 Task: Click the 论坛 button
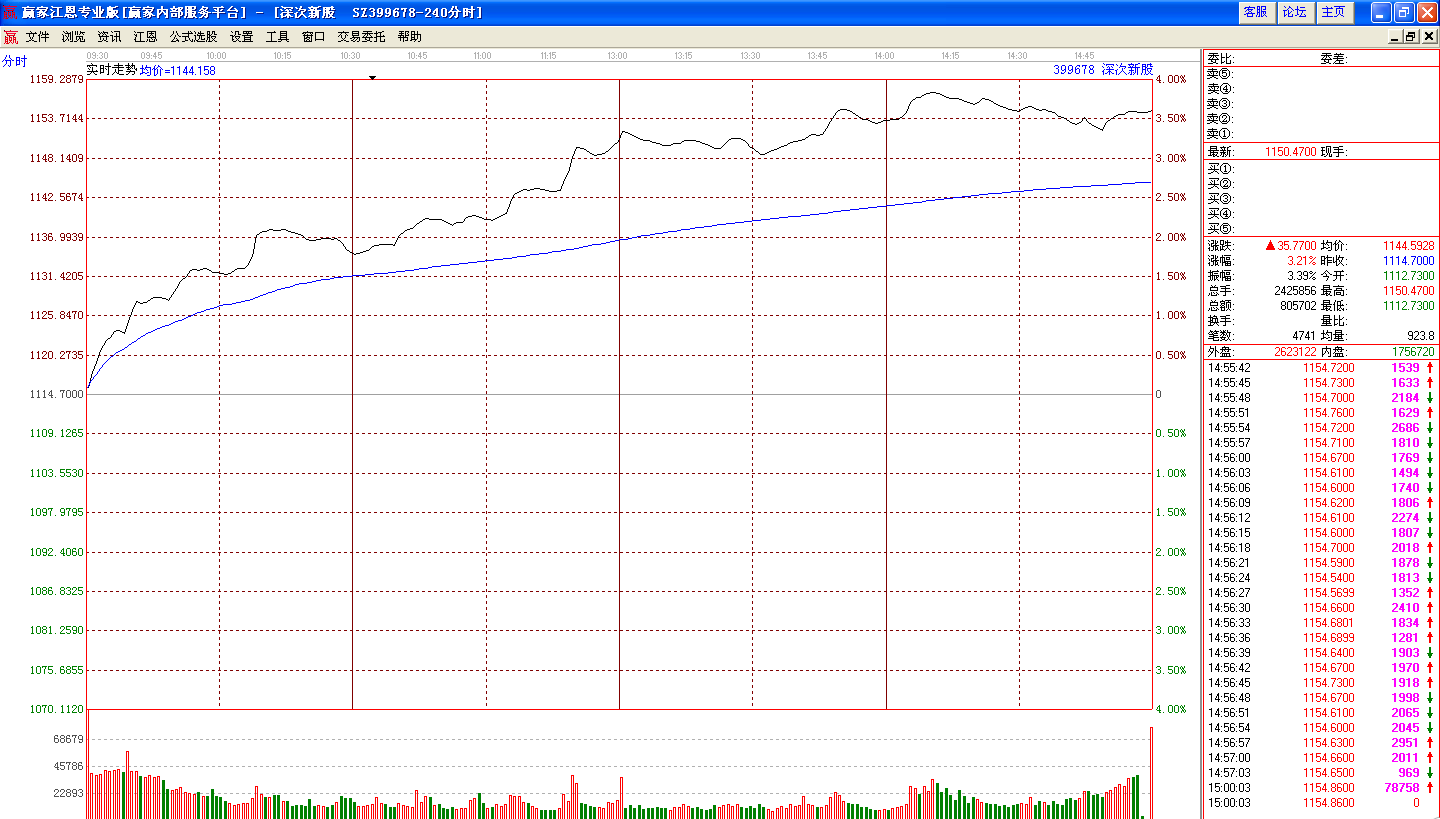click(1294, 12)
